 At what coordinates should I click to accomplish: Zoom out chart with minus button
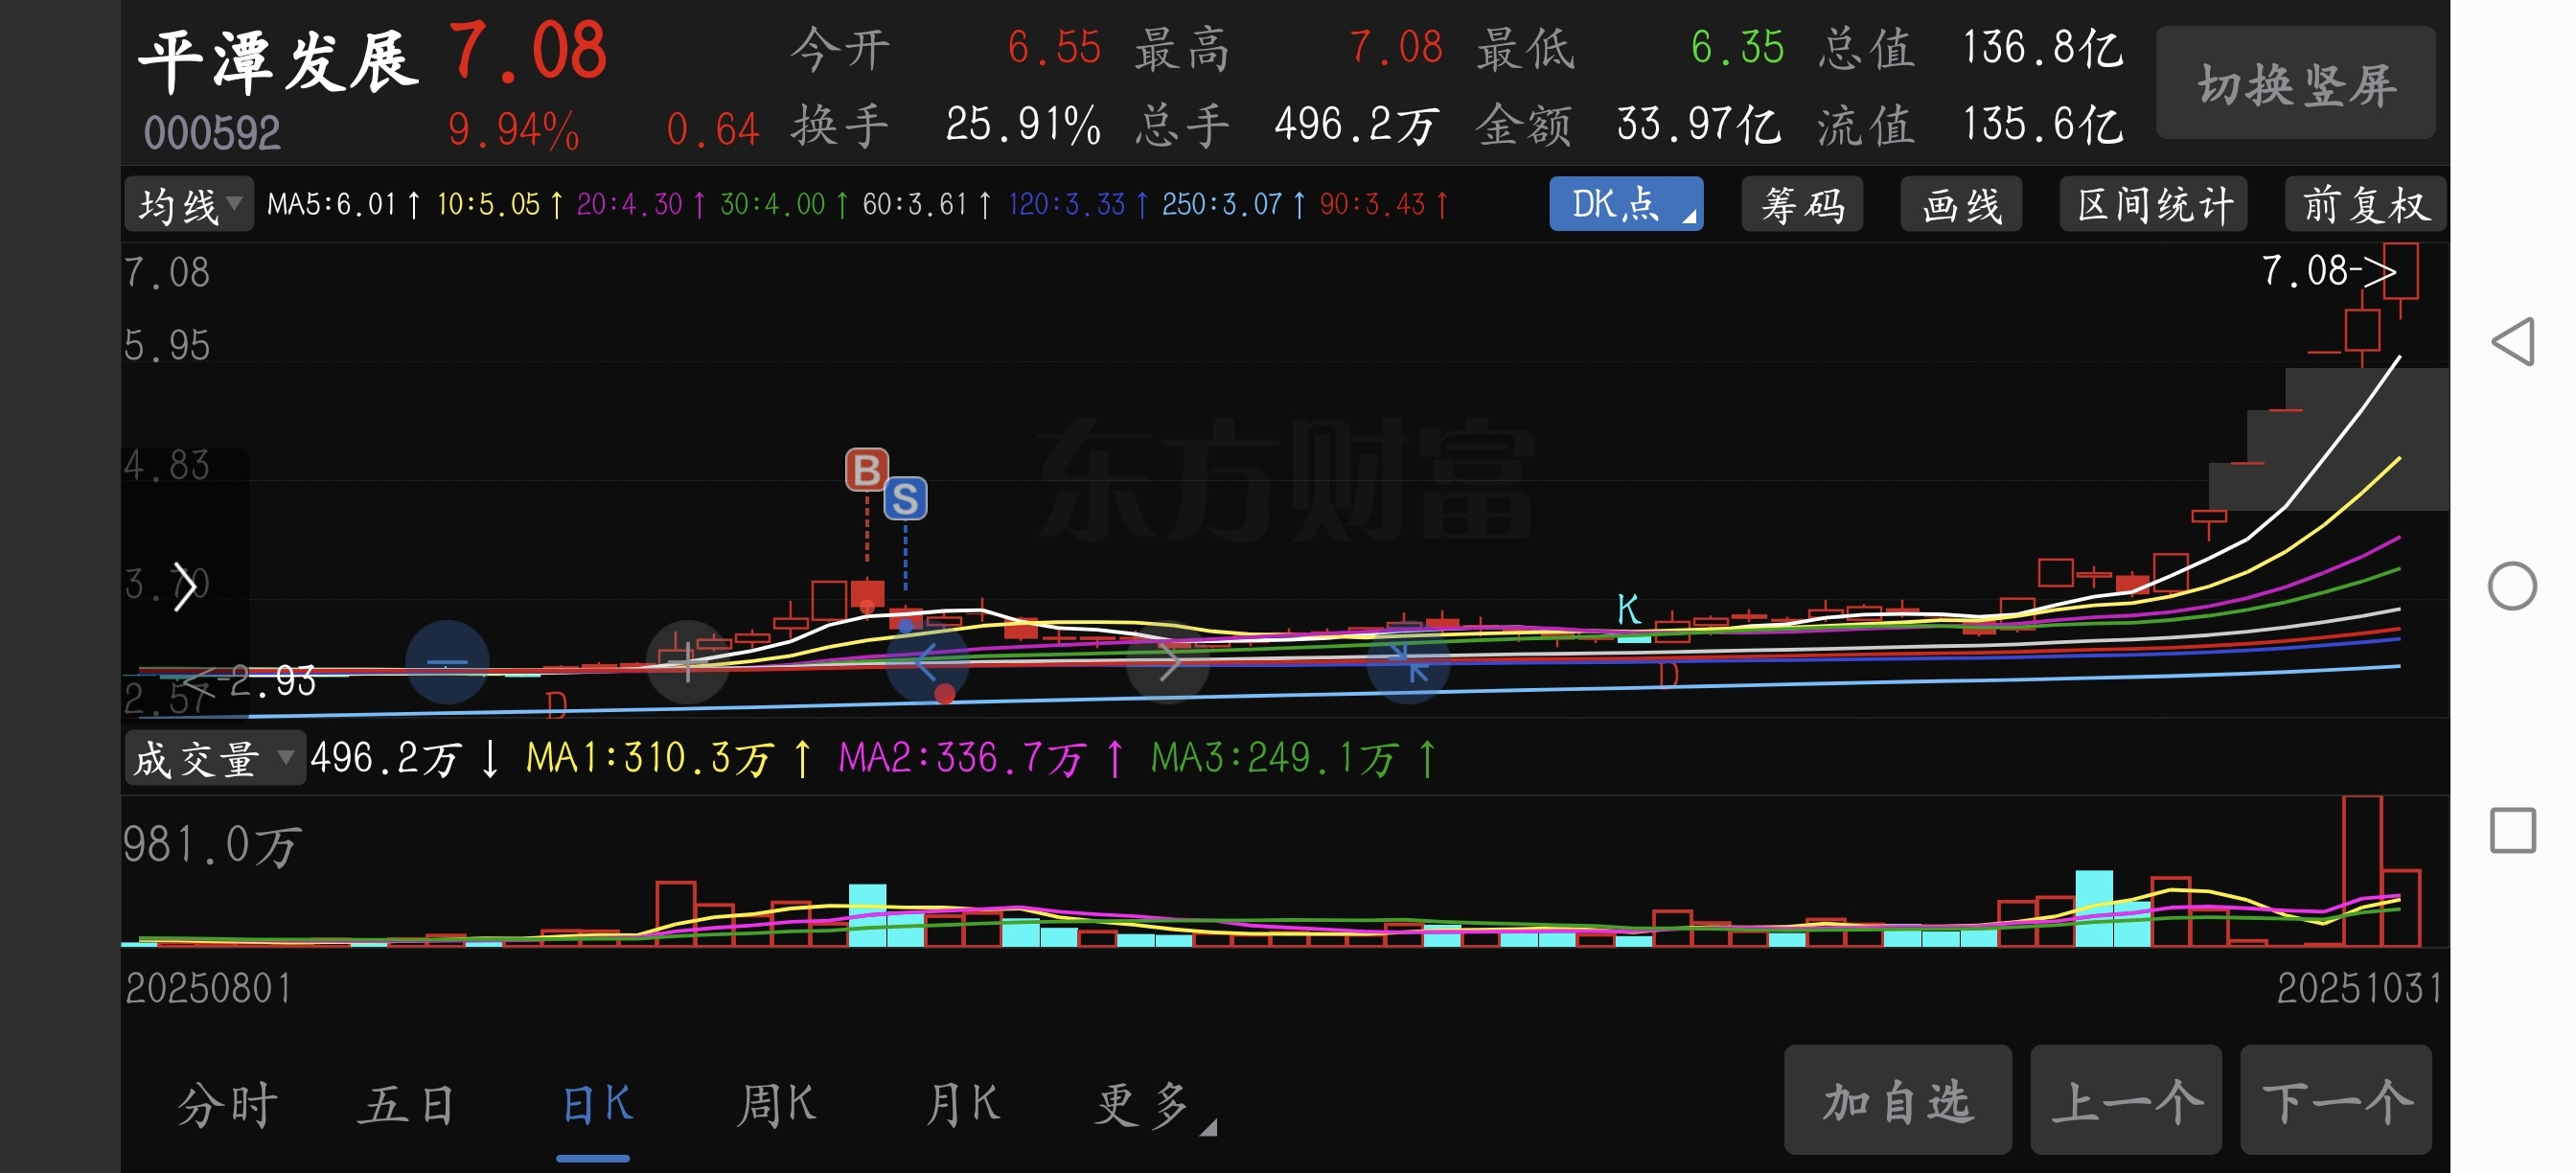tap(447, 662)
